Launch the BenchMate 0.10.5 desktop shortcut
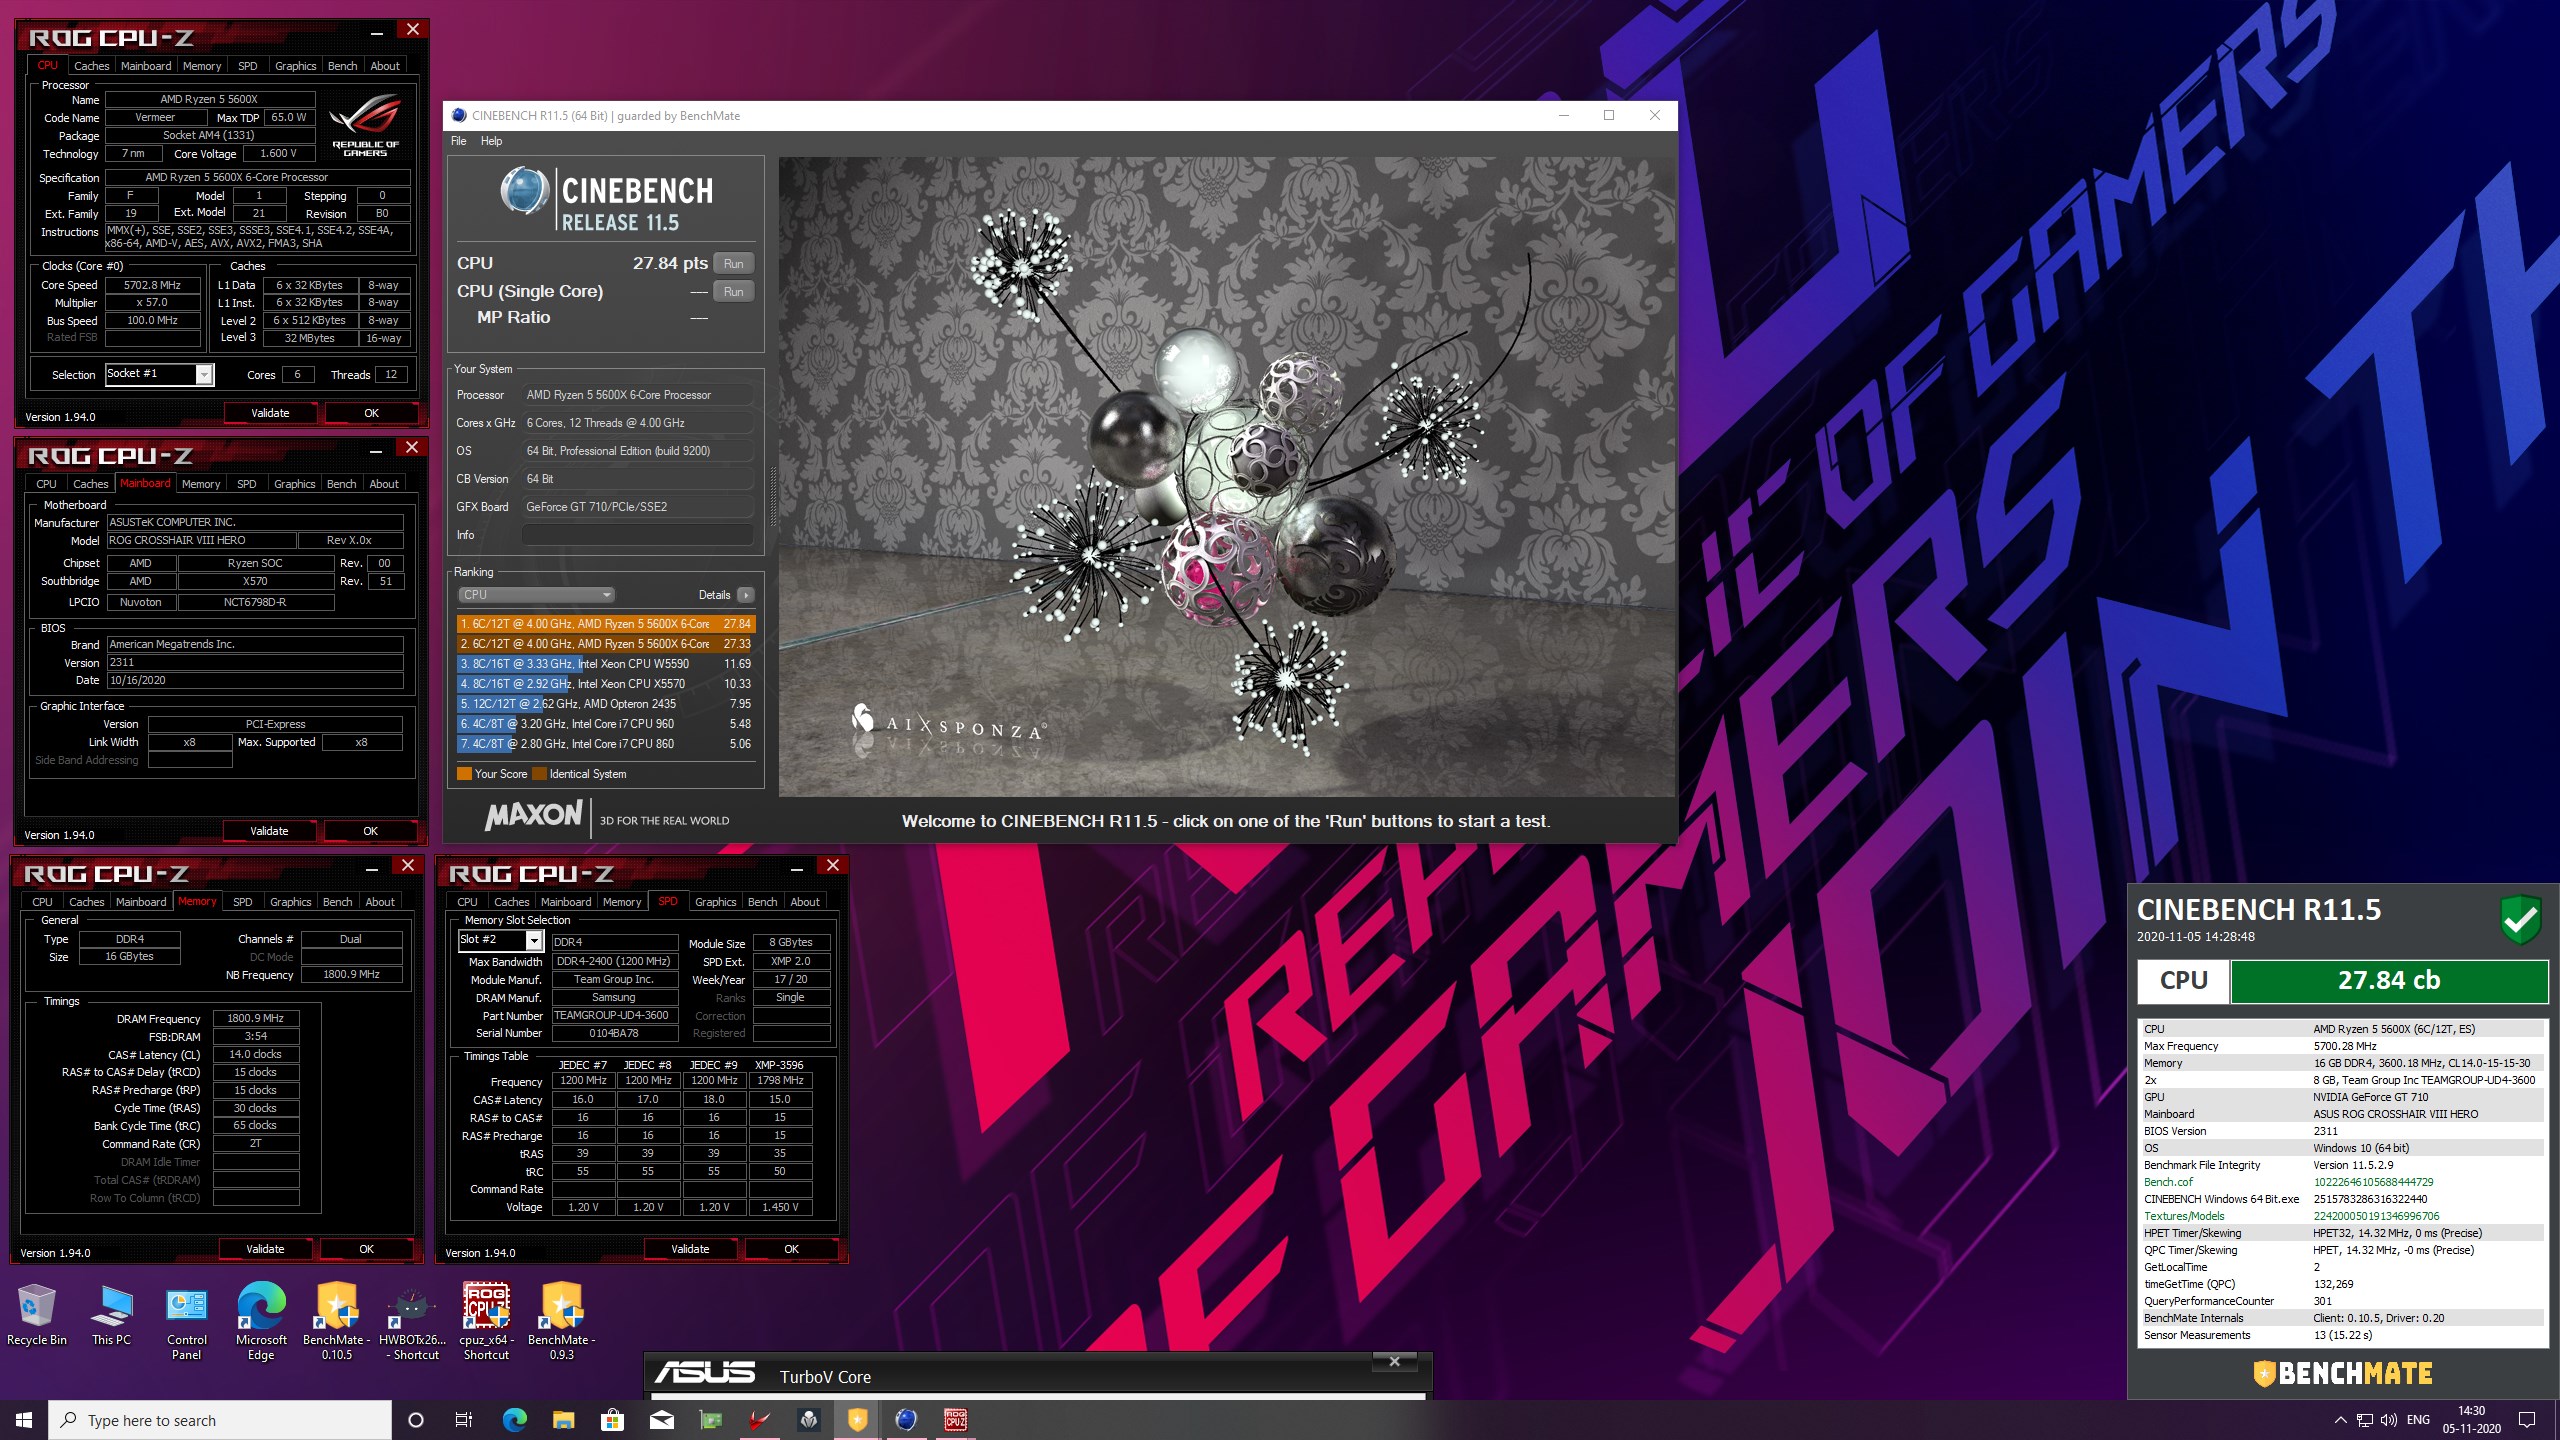The height and width of the screenshot is (1440, 2560). [337, 1320]
